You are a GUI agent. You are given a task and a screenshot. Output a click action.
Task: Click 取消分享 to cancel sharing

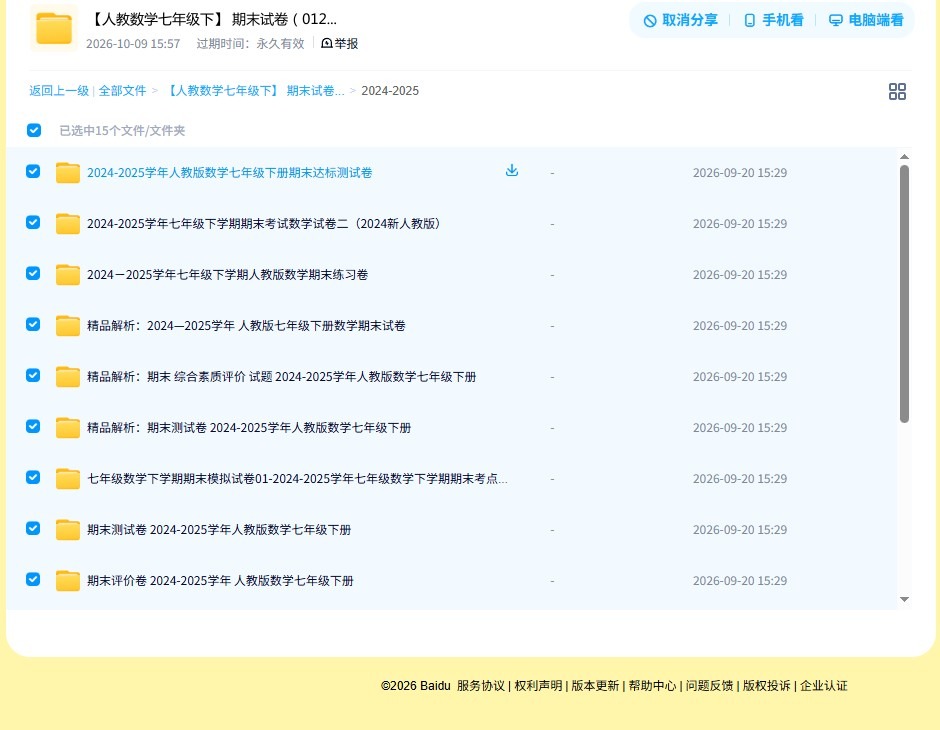point(680,20)
